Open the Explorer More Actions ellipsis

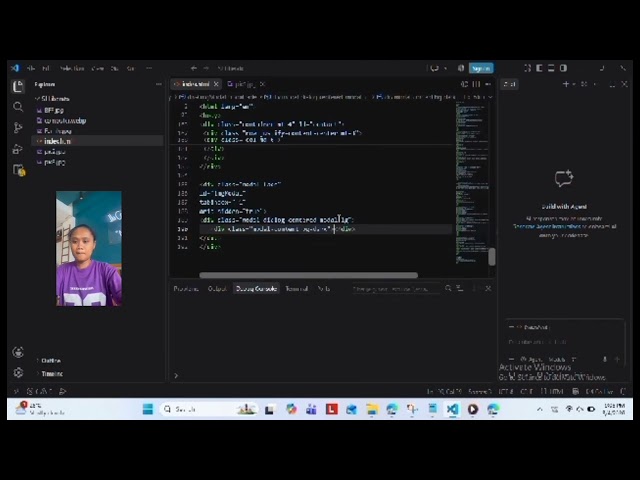[158, 84]
